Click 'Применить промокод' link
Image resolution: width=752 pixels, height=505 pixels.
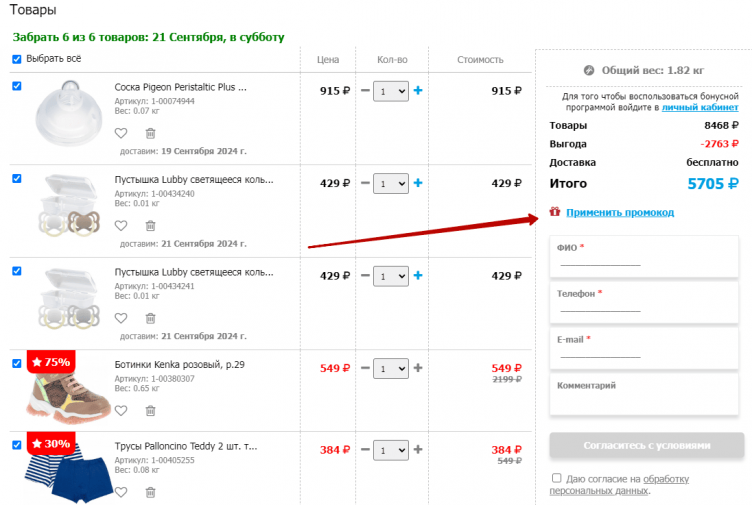pos(620,212)
